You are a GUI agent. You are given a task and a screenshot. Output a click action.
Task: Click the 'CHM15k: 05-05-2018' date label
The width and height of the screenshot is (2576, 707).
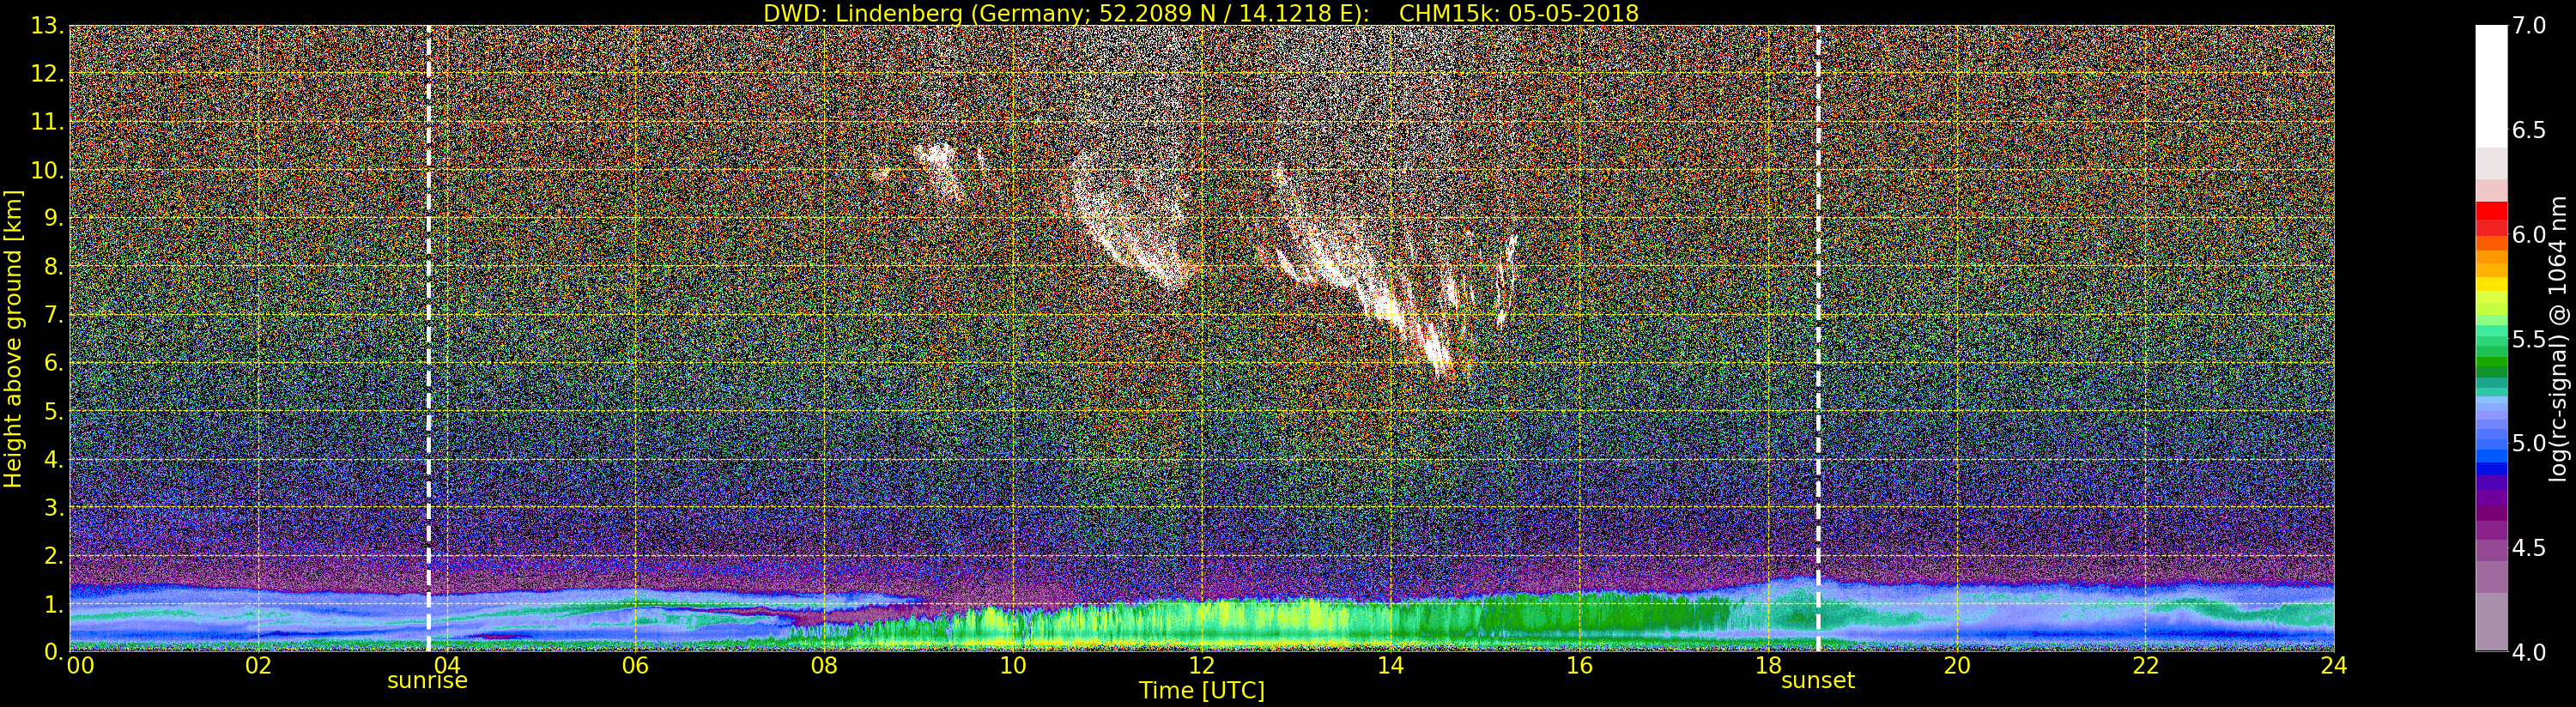click(x=1519, y=13)
